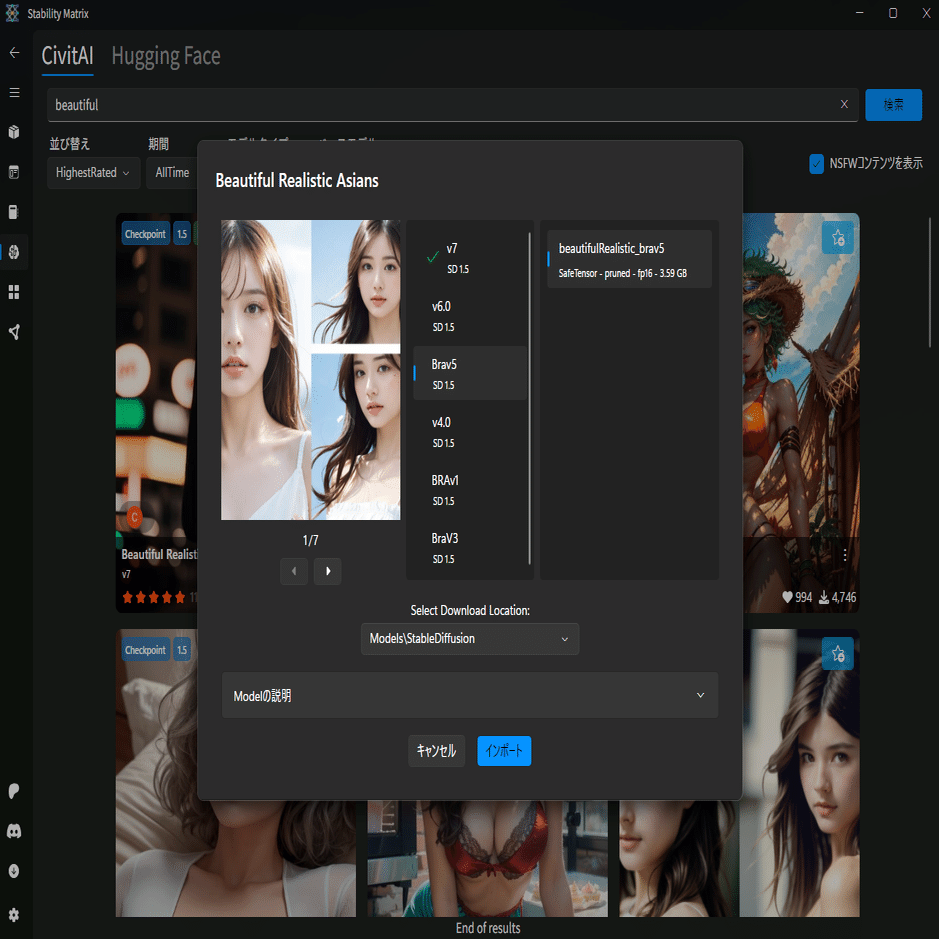Select version v4.0 in the list
939x939 pixels.
[x=470, y=432]
